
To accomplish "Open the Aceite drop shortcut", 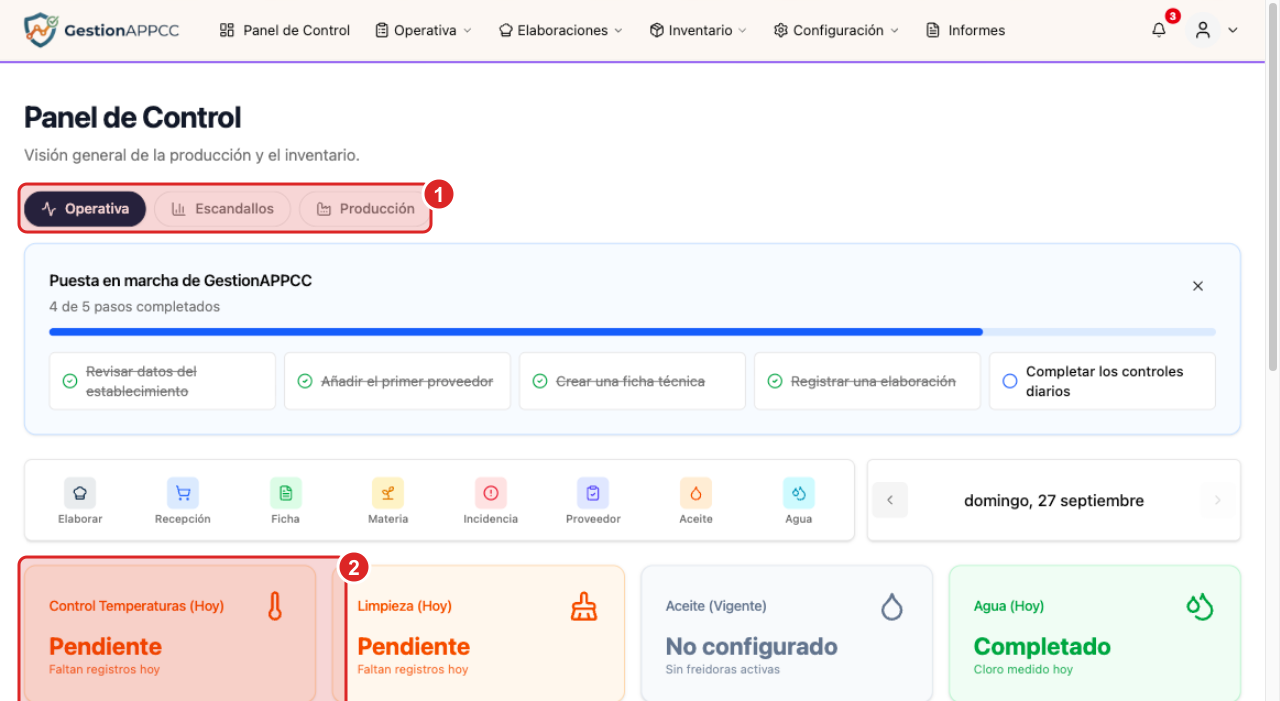I will pos(696,493).
